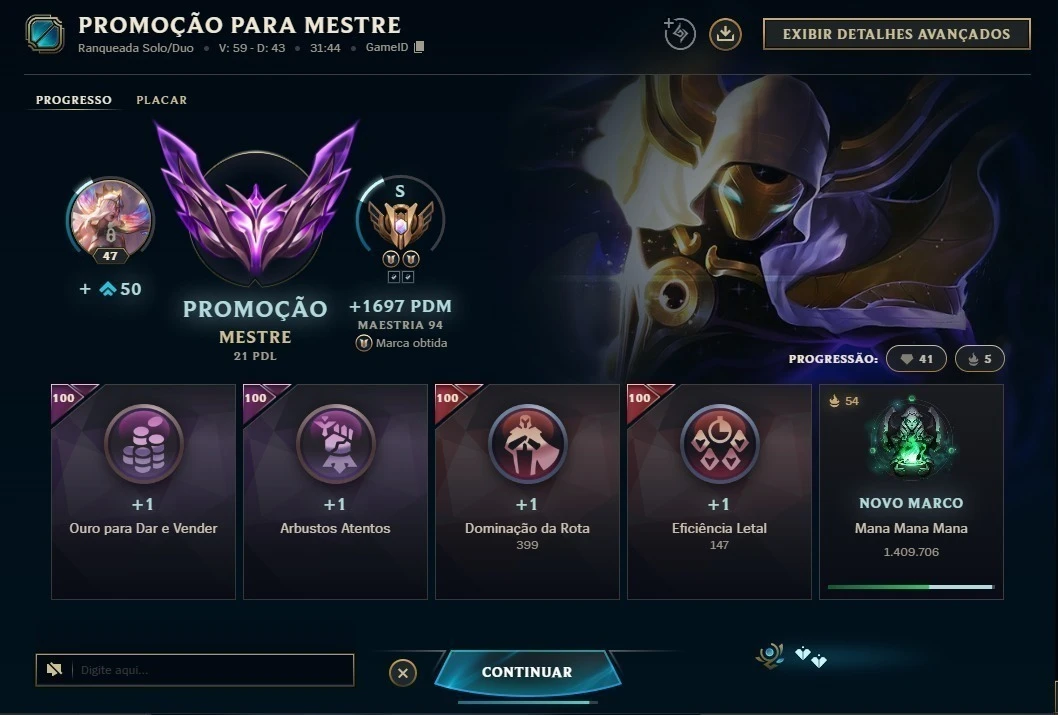Copy GameID using the clipboard icon
1058x715 pixels.
tap(419, 47)
